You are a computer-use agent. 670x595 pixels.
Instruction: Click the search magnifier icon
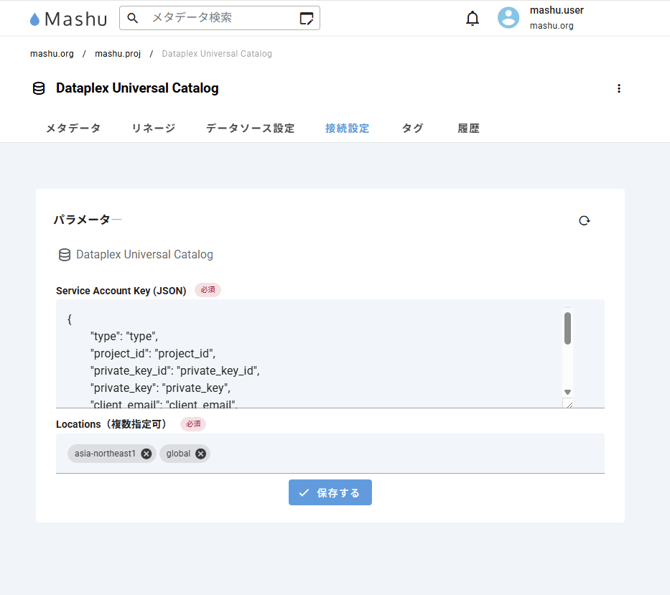(x=133, y=18)
